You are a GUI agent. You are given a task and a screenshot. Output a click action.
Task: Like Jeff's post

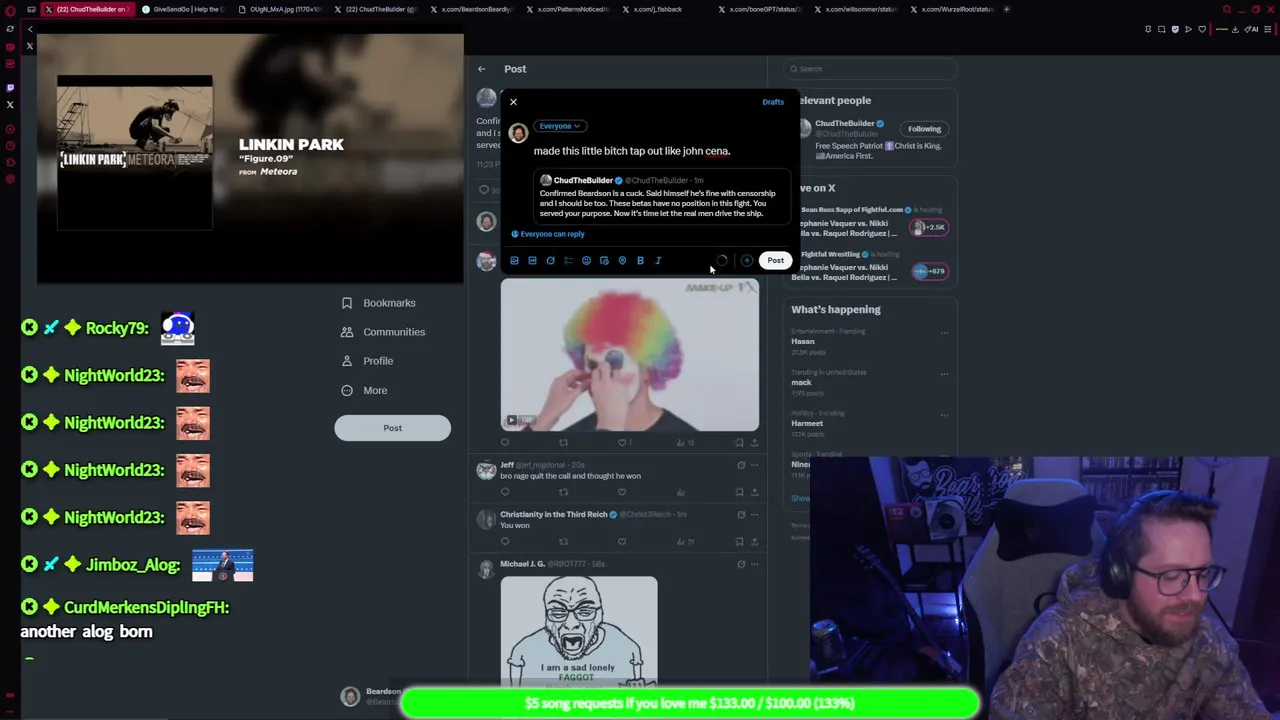(622, 492)
